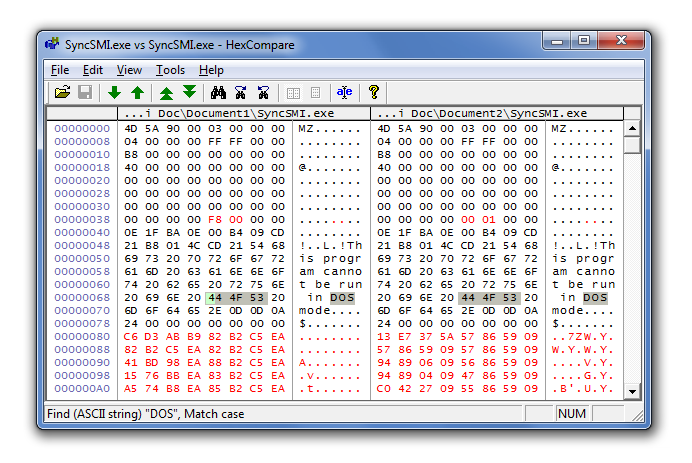Click red byte F8 in the left pane
This screenshot has height=463, width=692.
pos(215,220)
